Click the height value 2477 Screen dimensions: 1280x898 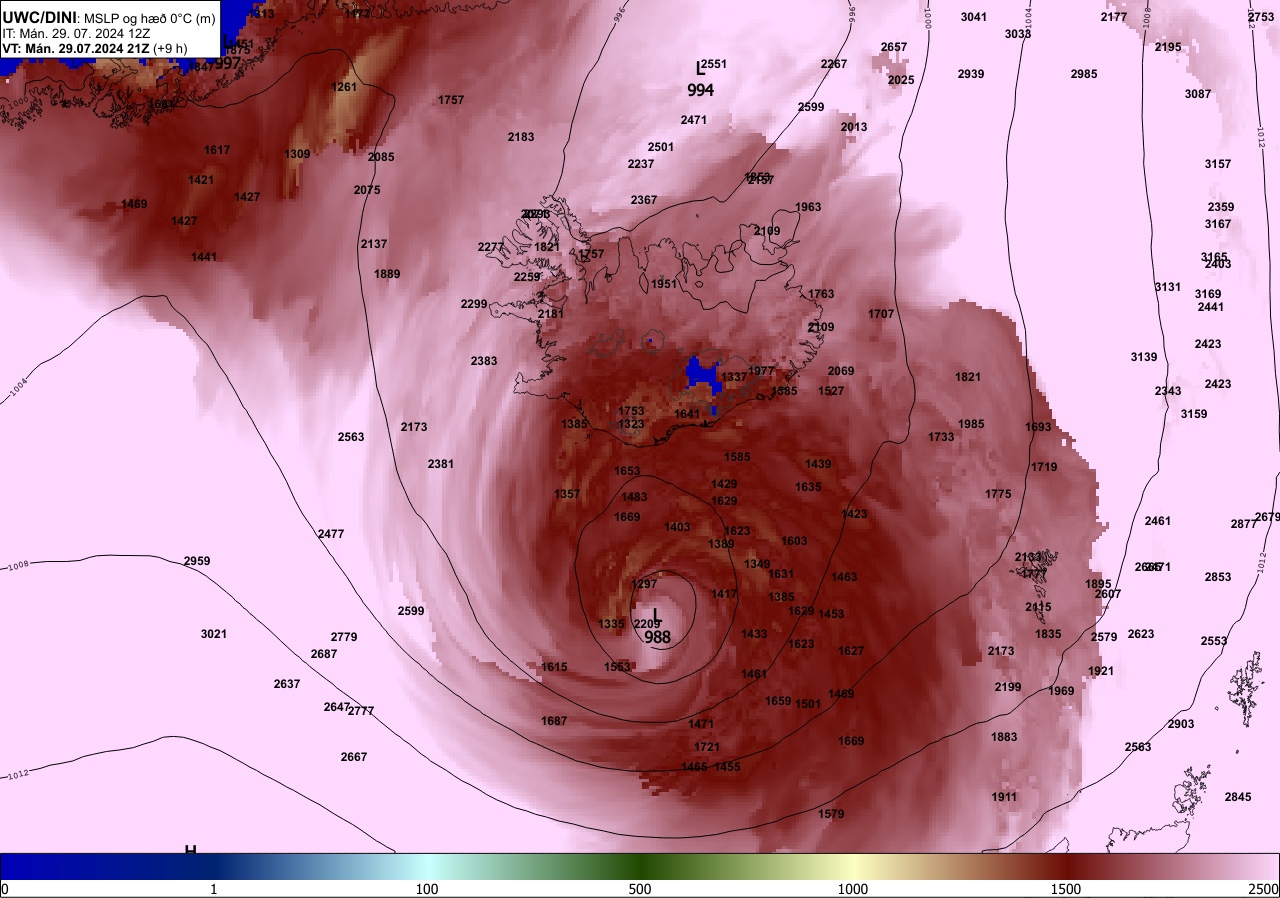pyautogui.click(x=331, y=534)
